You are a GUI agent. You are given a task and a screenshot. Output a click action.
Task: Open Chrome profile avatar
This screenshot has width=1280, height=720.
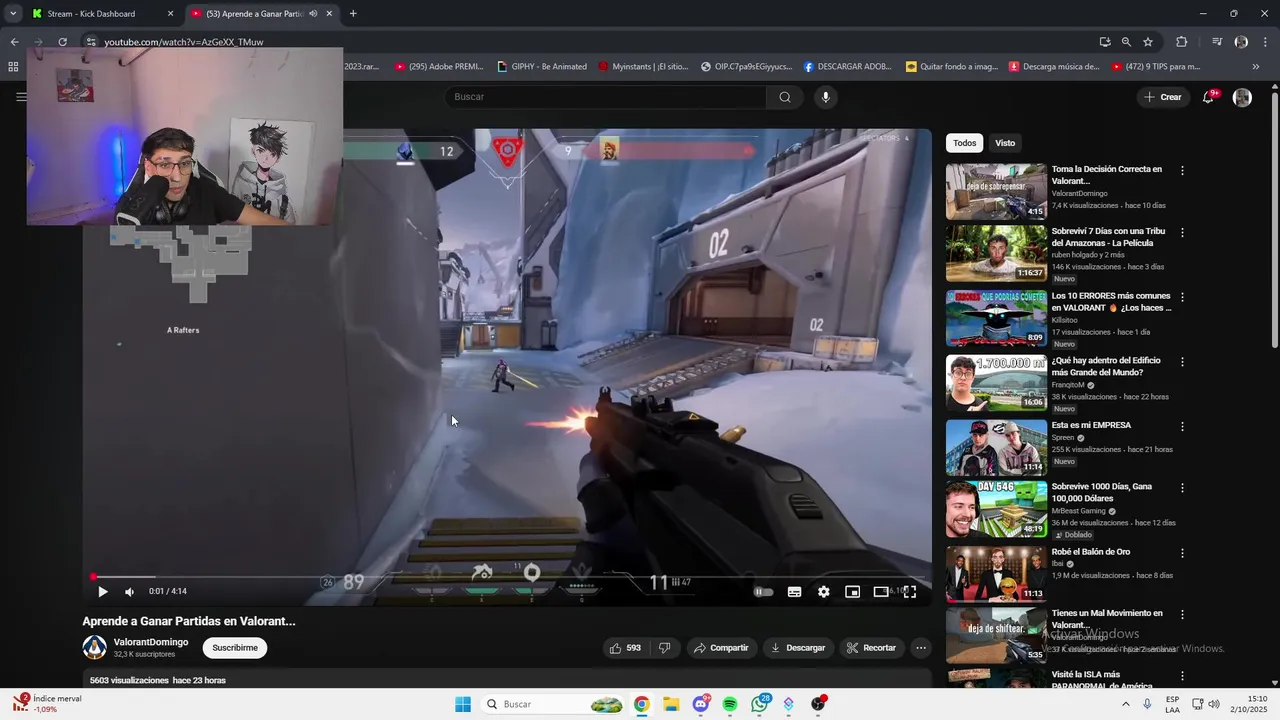pos(1241,42)
